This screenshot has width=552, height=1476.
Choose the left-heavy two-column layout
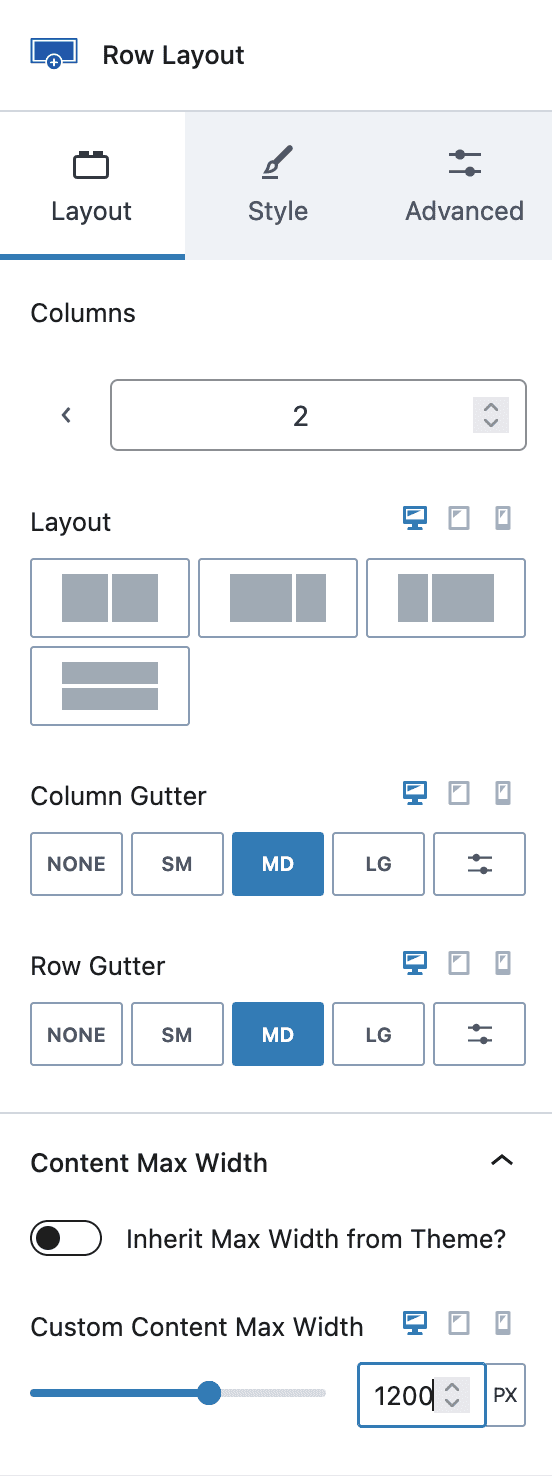pyautogui.click(x=278, y=598)
